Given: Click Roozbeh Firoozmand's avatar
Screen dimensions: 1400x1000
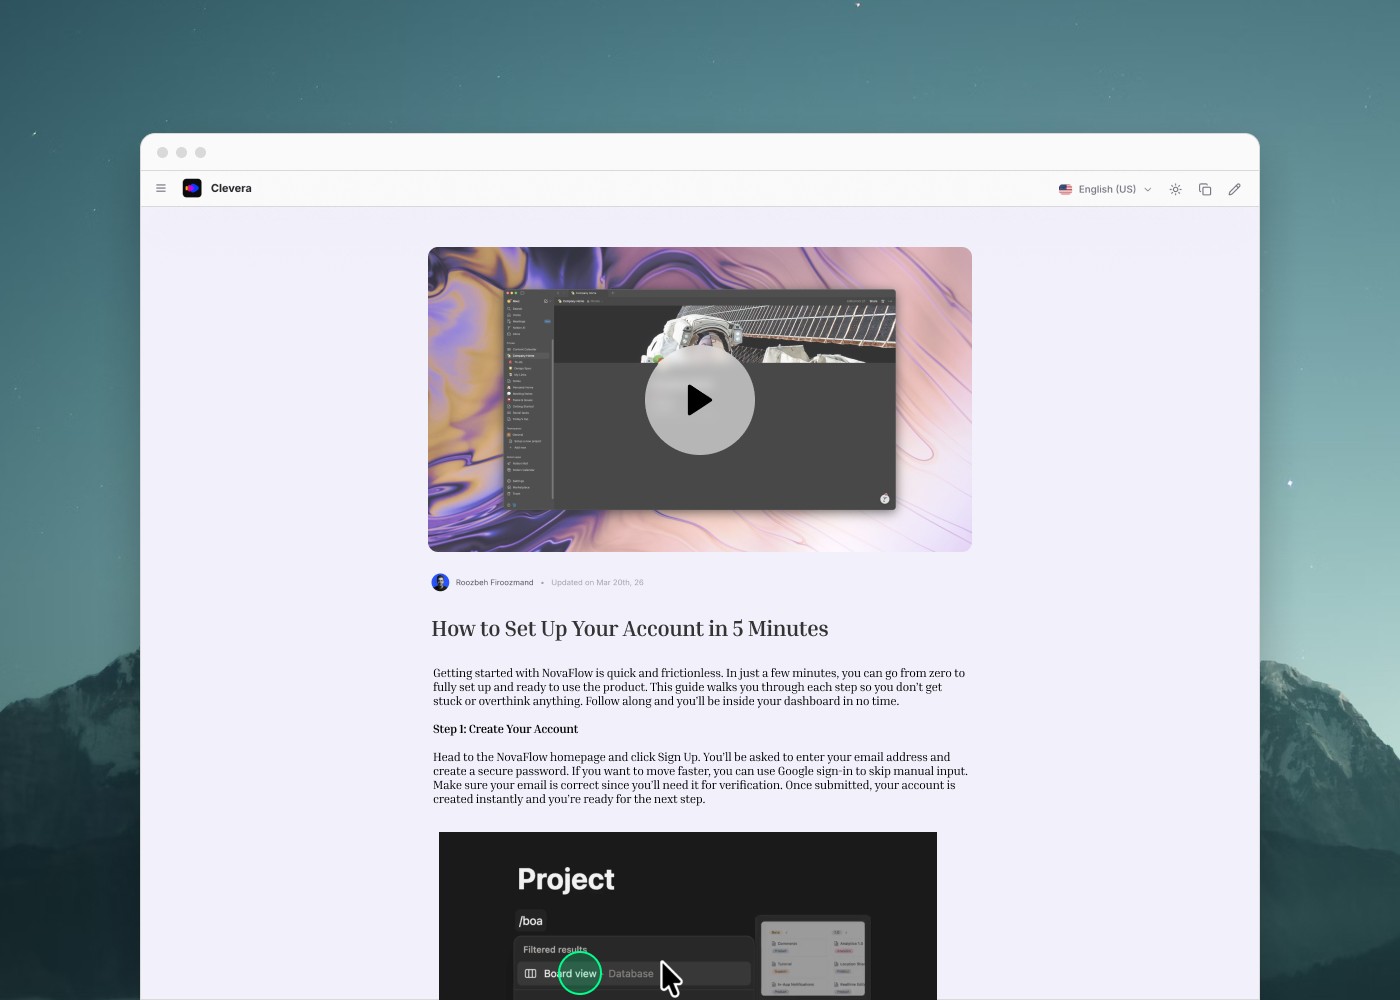Looking at the screenshot, I should tap(440, 582).
